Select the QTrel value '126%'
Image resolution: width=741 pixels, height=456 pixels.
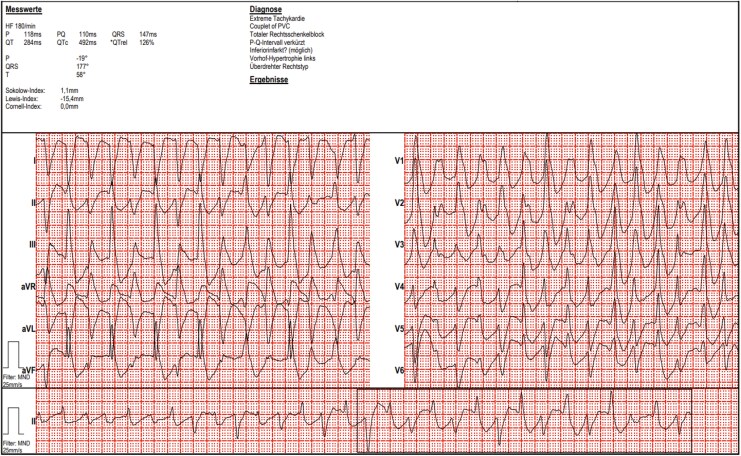coord(146,43)
